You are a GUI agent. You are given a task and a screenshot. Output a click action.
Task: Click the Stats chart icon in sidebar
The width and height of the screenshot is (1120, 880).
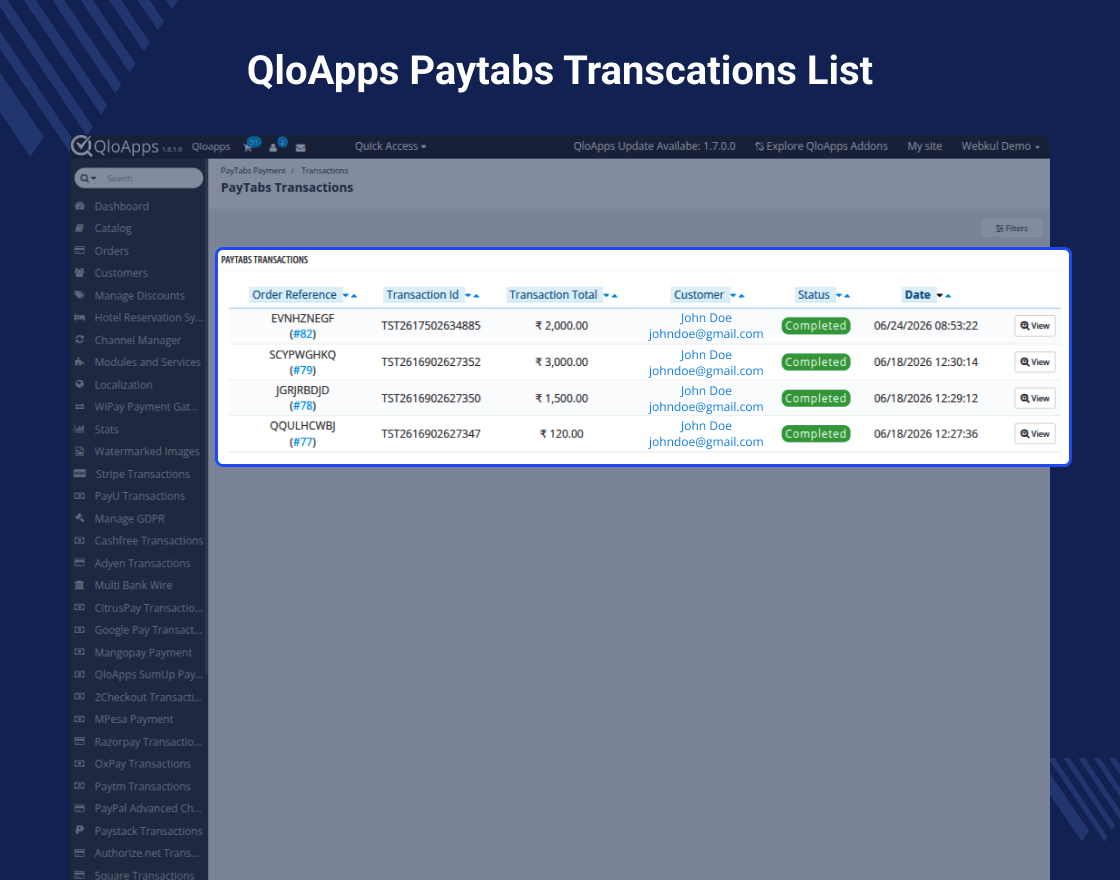pyautogui.click(x=79, y=429)
